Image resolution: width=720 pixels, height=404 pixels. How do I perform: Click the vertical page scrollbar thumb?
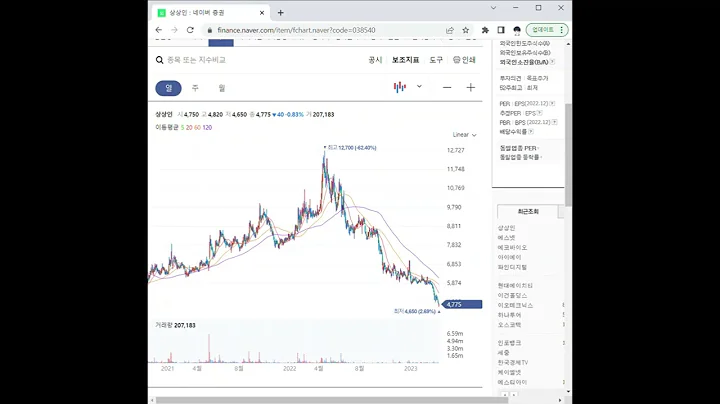click(x=568, y=154)
